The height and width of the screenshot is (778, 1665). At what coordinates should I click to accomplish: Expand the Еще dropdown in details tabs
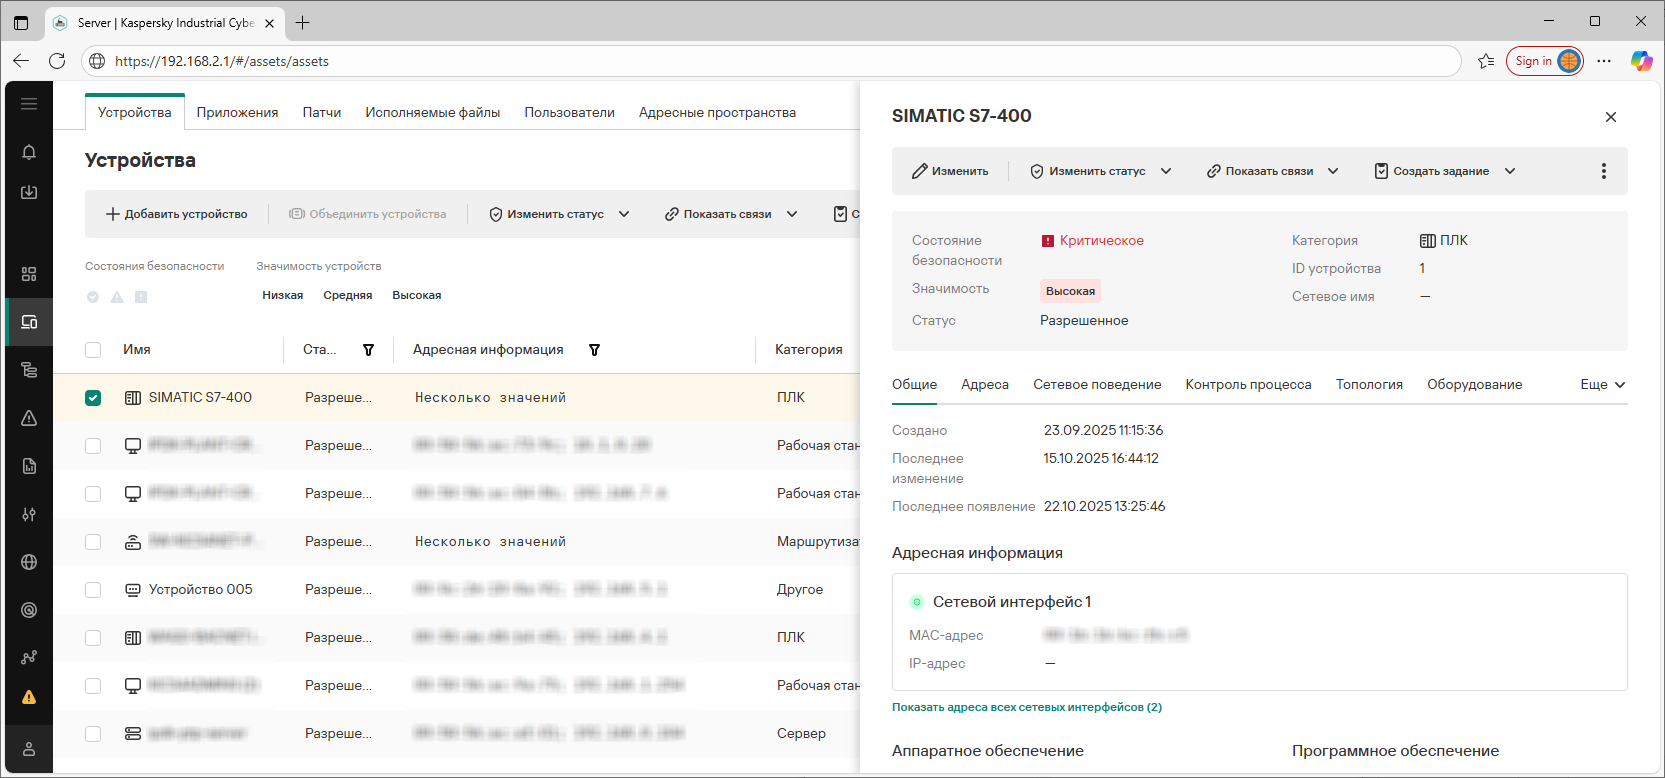pyautogui.click(x=1602, y=385)
